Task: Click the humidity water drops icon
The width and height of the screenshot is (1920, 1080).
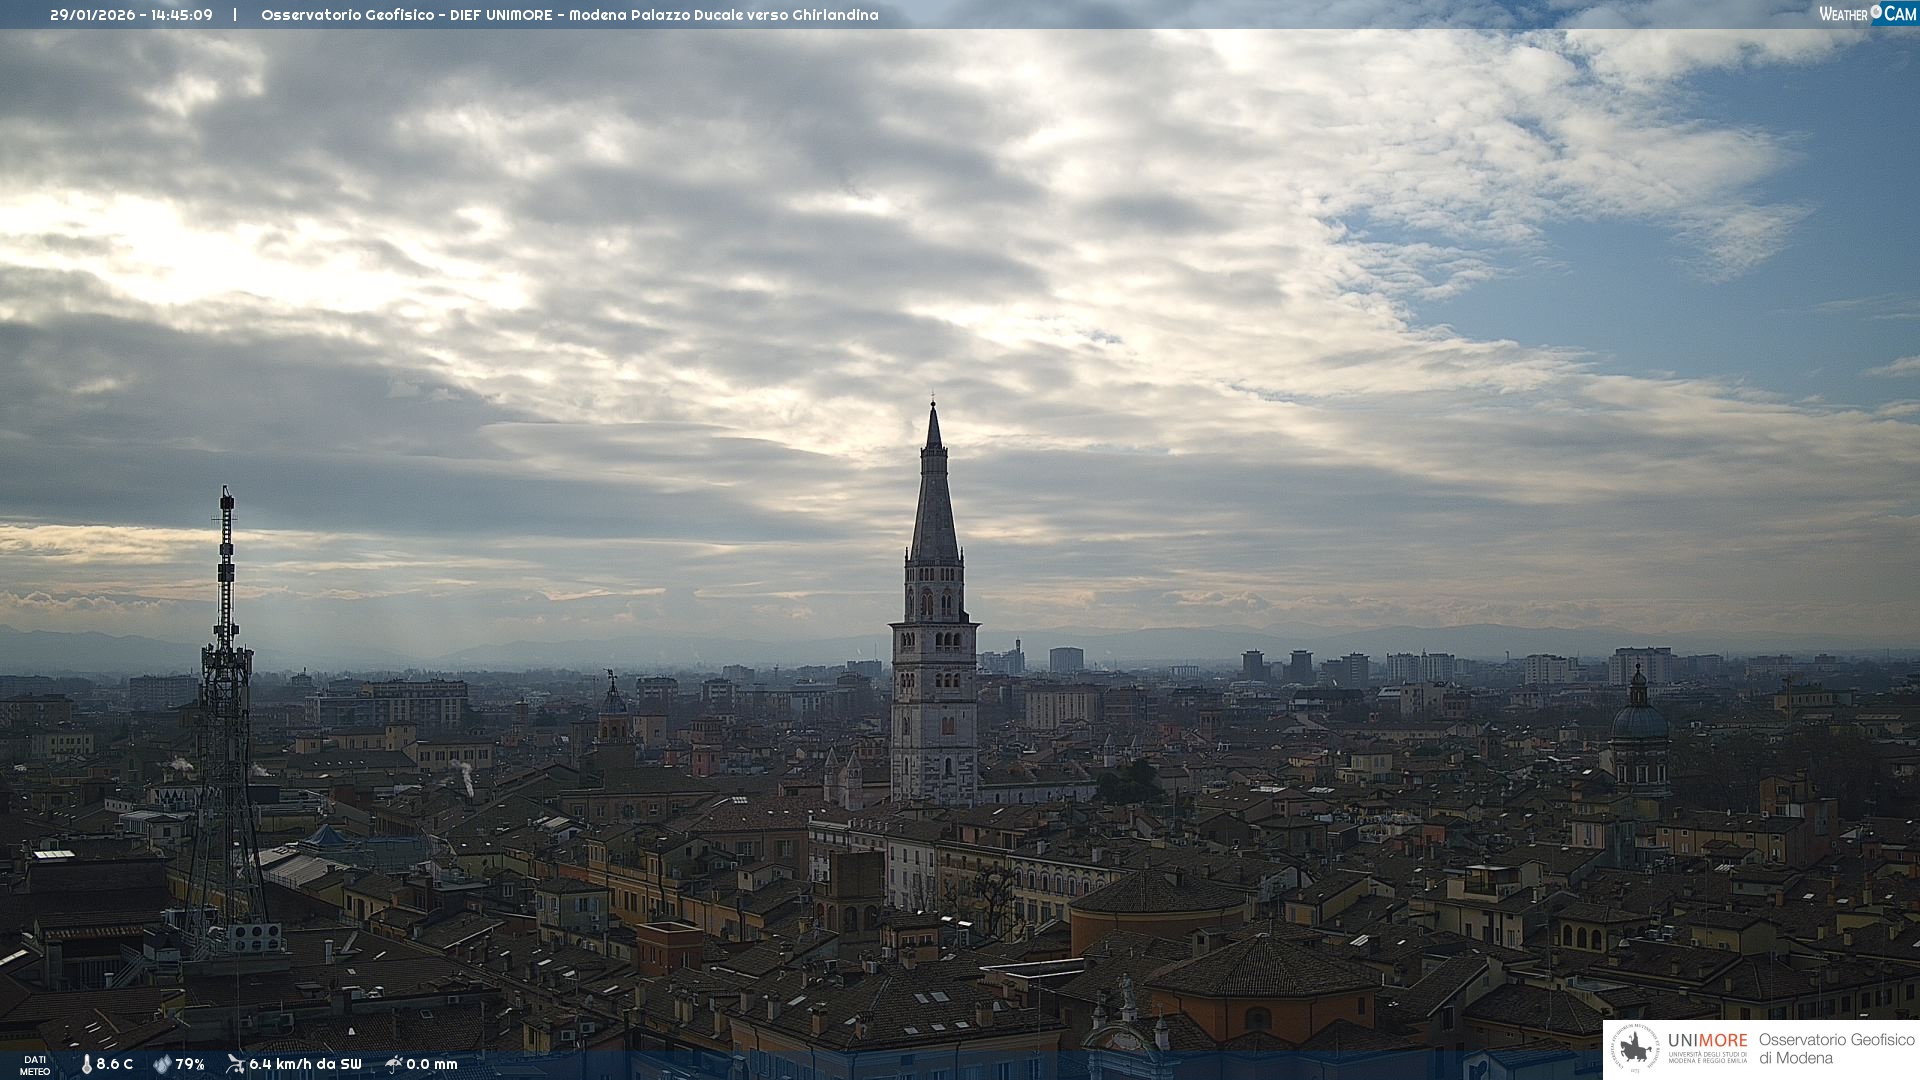Action: click(x=162, y=1064)
